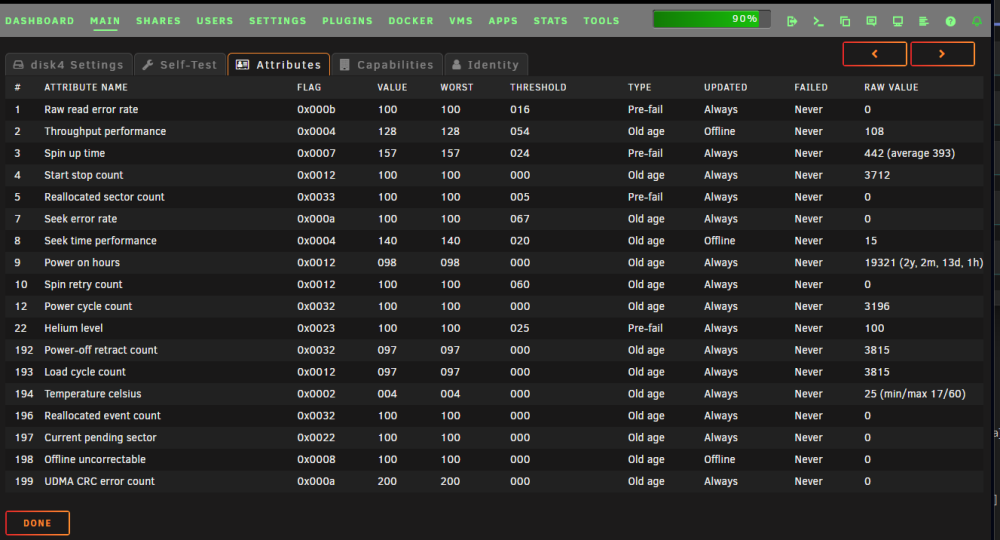Viewport: 1000px width, 540px height.
Task: Click raw value '3712' for Start stop count
Action: [x=877, y=175]
